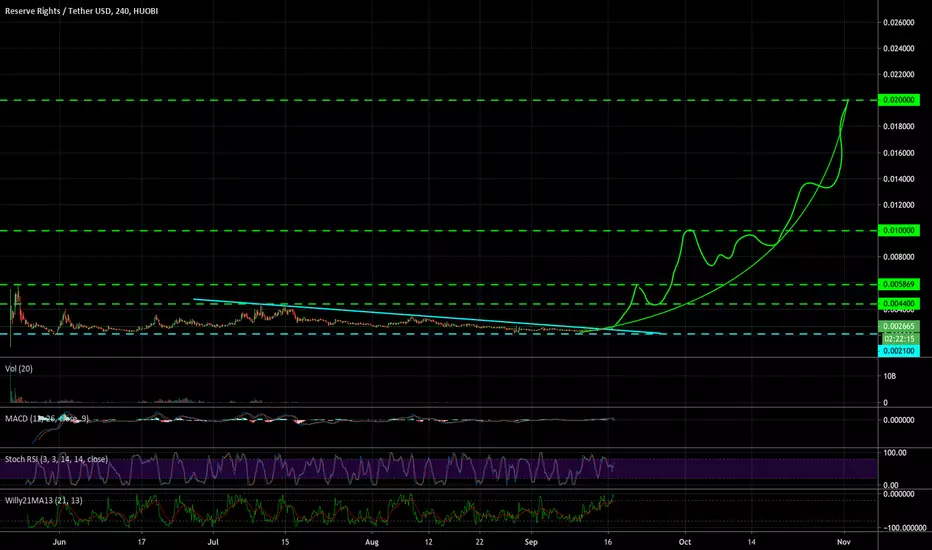This screenshot has height=550, width=932.
Task: Open the MACD indicator legend
Action: coord(47,419)
